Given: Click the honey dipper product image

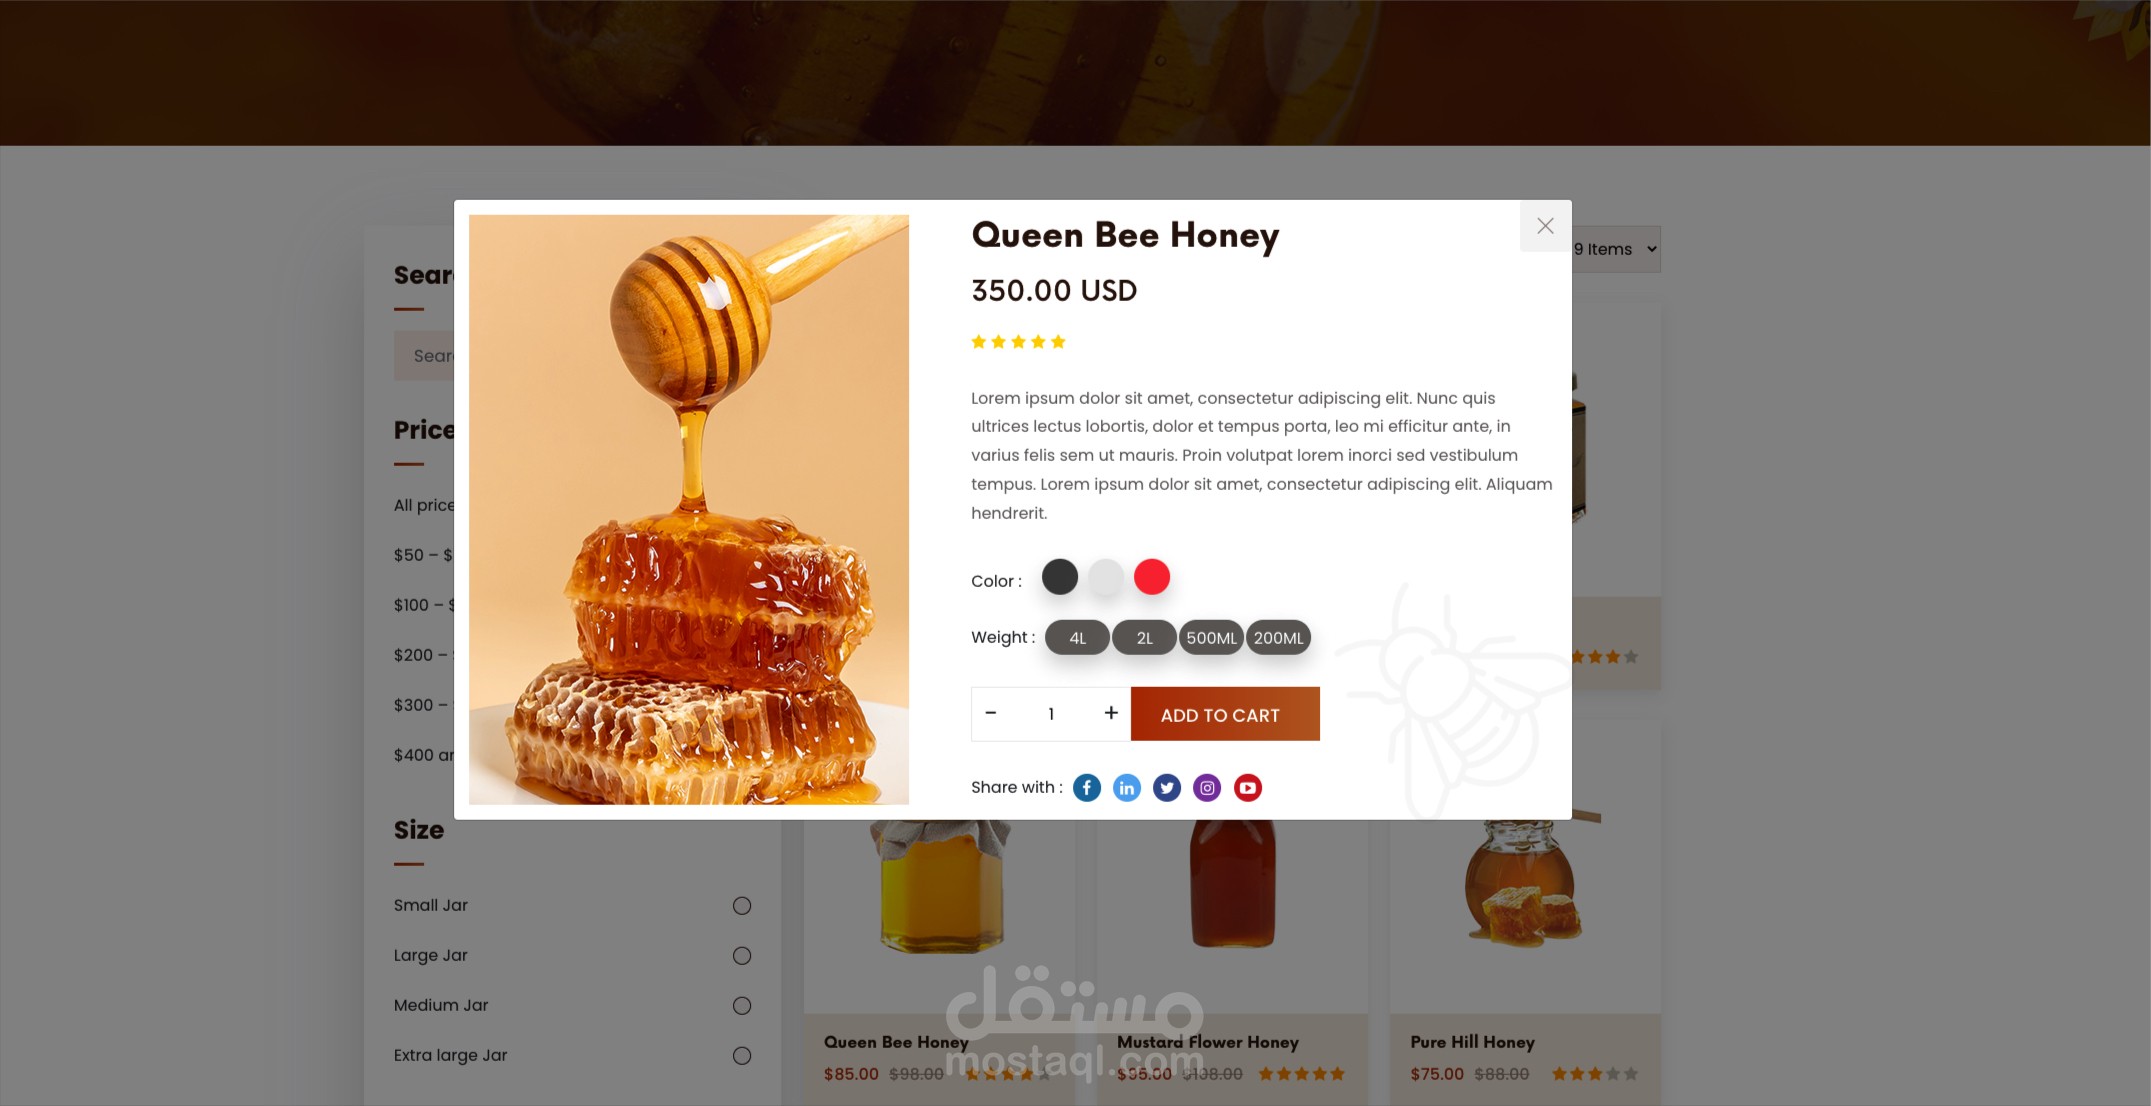Looking at the screenshot, I should point(689,510).
